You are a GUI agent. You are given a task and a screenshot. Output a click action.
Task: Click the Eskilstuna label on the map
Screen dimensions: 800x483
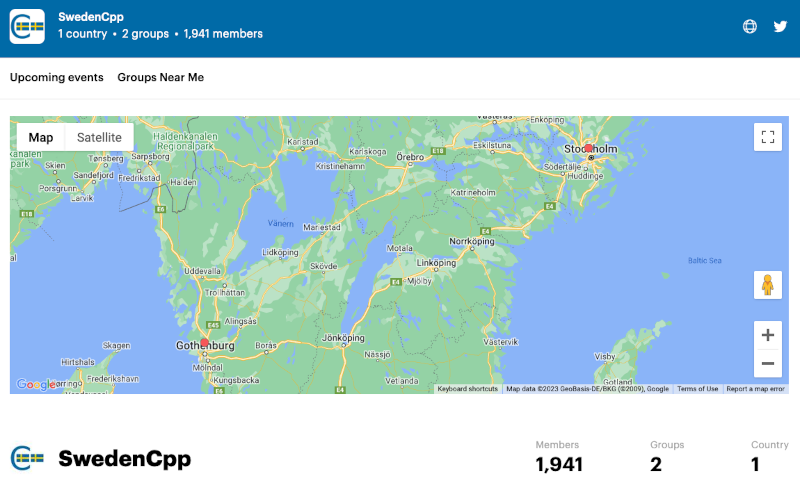pos(492,145)
